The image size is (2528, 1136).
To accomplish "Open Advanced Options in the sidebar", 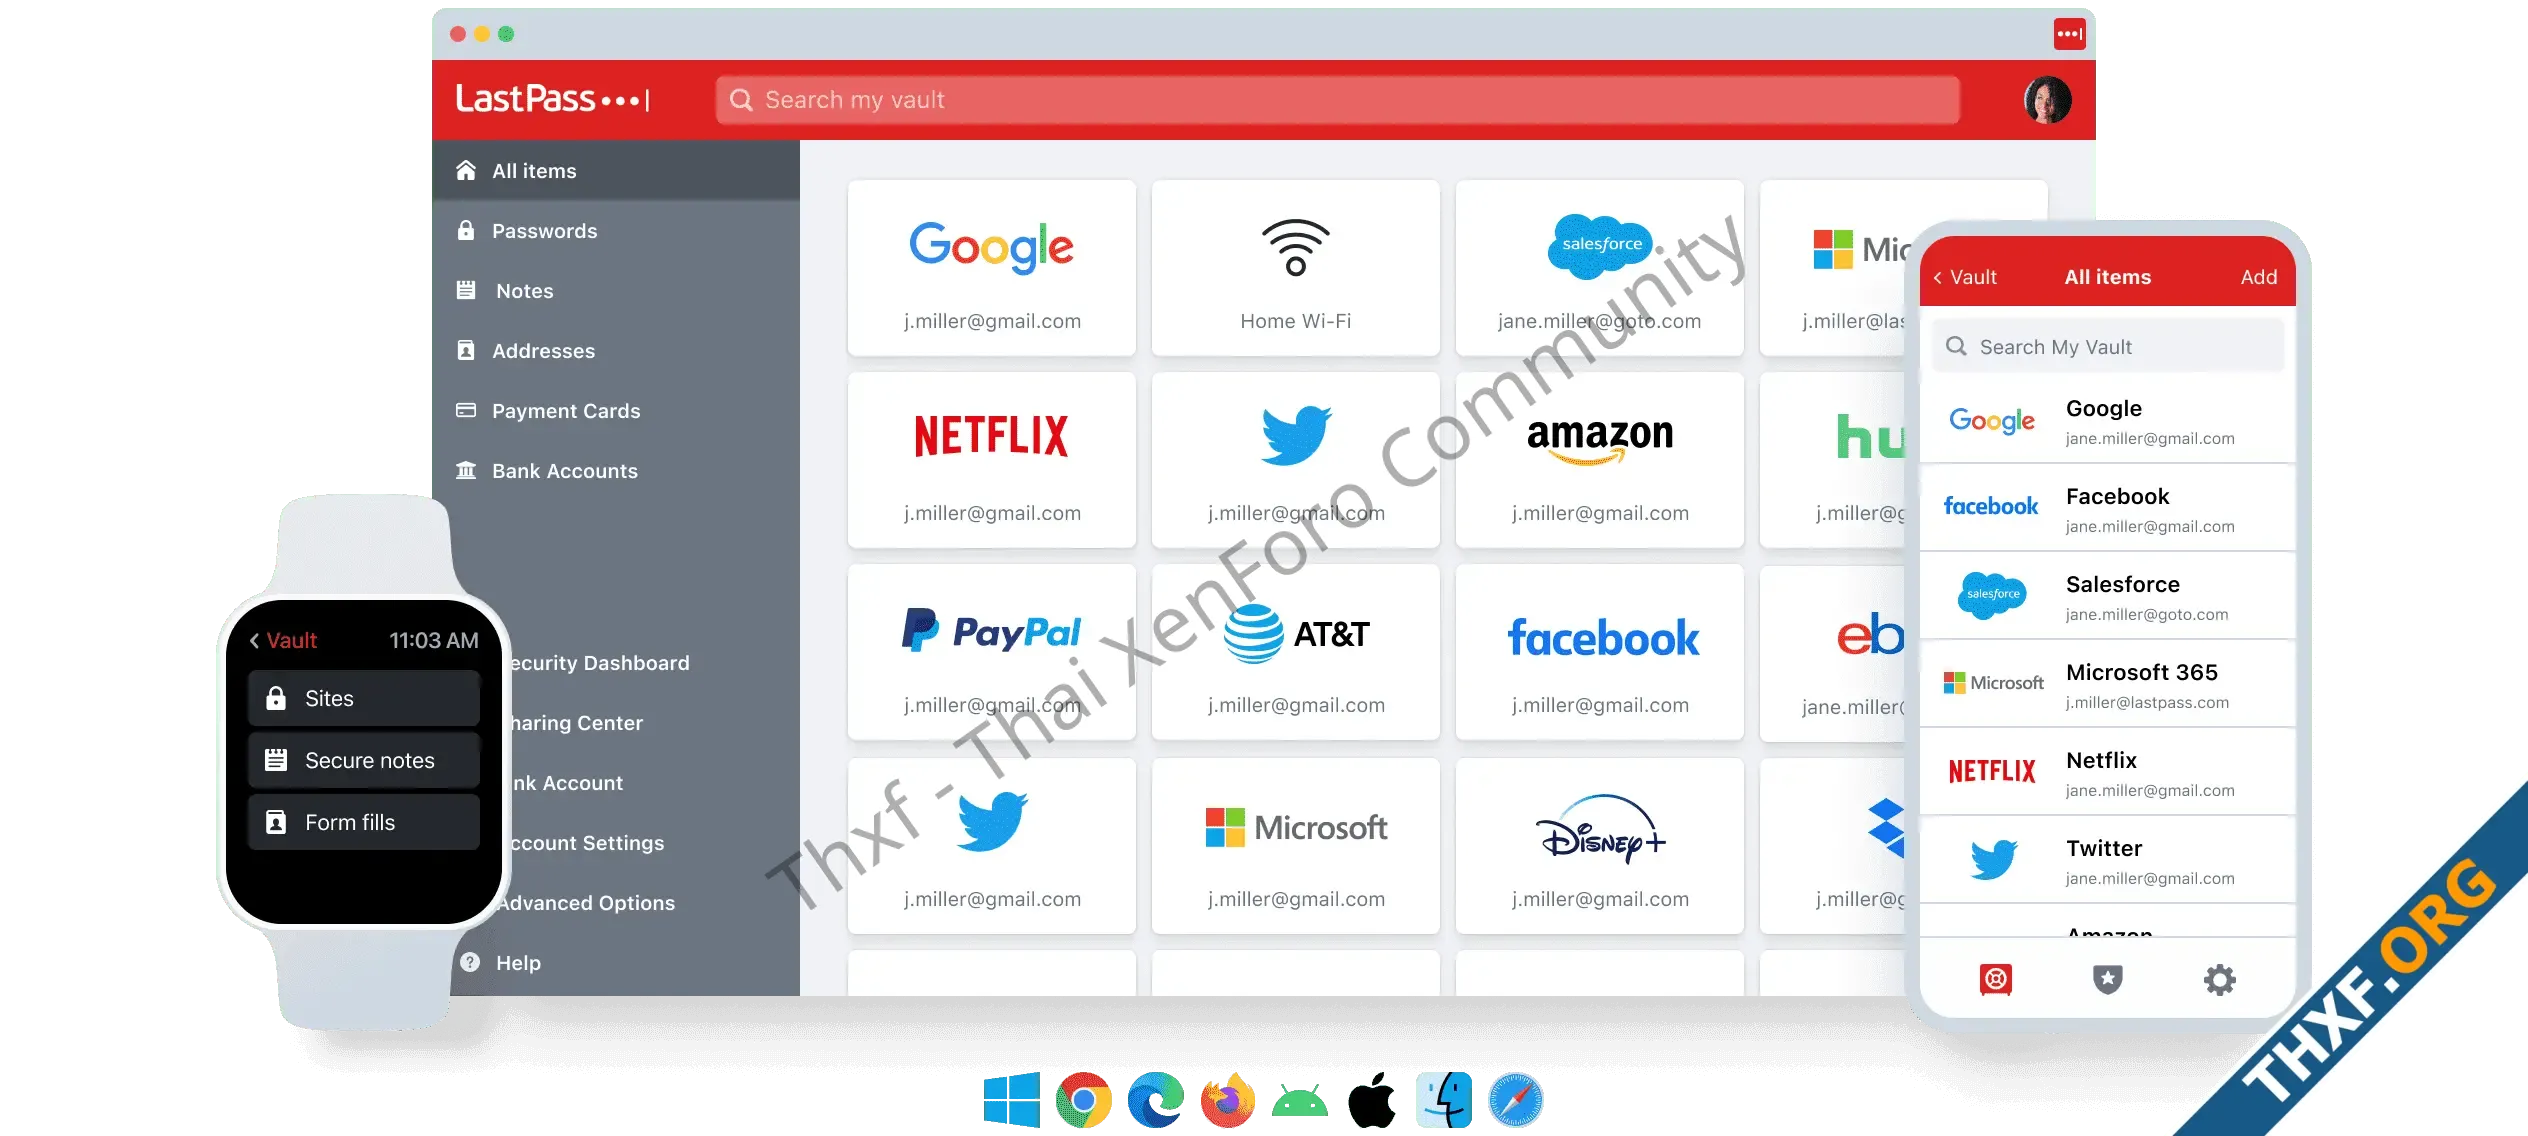I will tap(587, 903).
